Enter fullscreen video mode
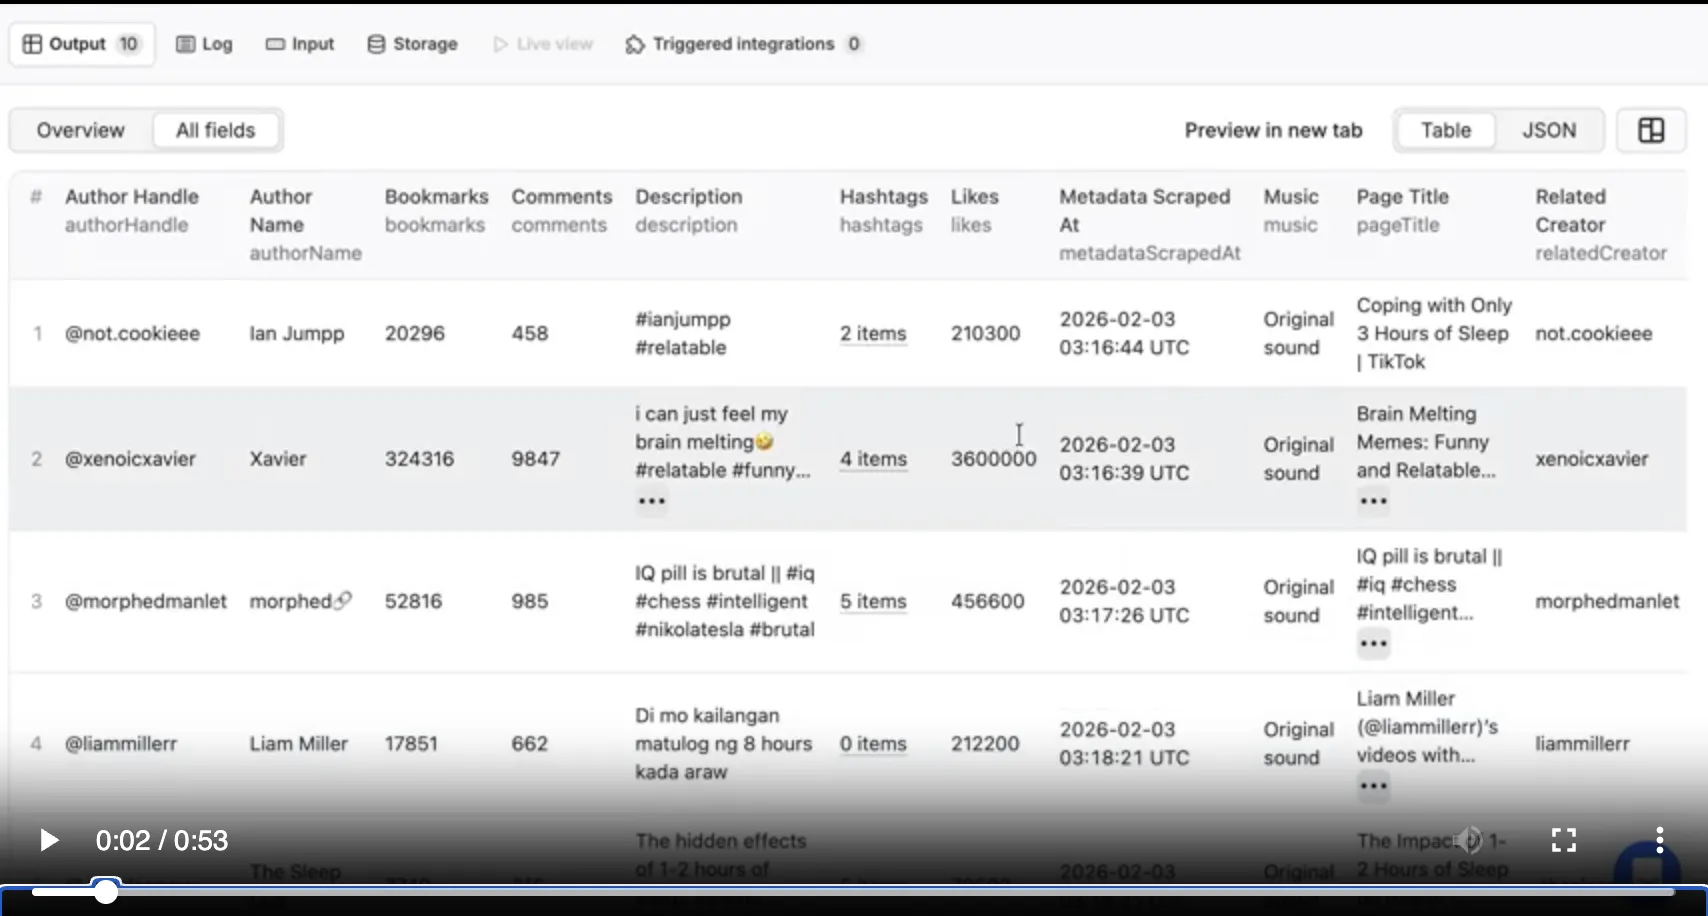The image size is (1708, 916). click(1563, 840)
